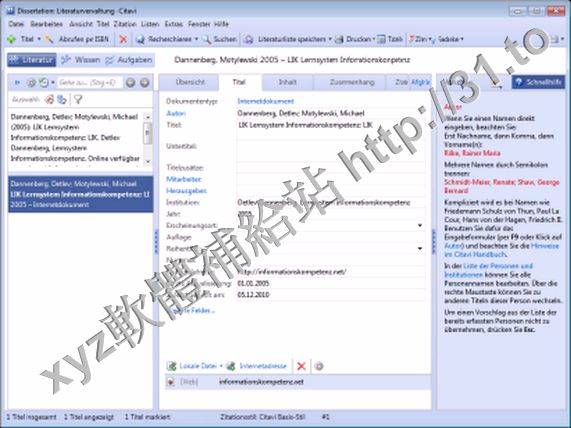The height and width of the screenshot is (428, 571).
Task: Switch to the Wissen workspace
Action: (x=81, y=60)
